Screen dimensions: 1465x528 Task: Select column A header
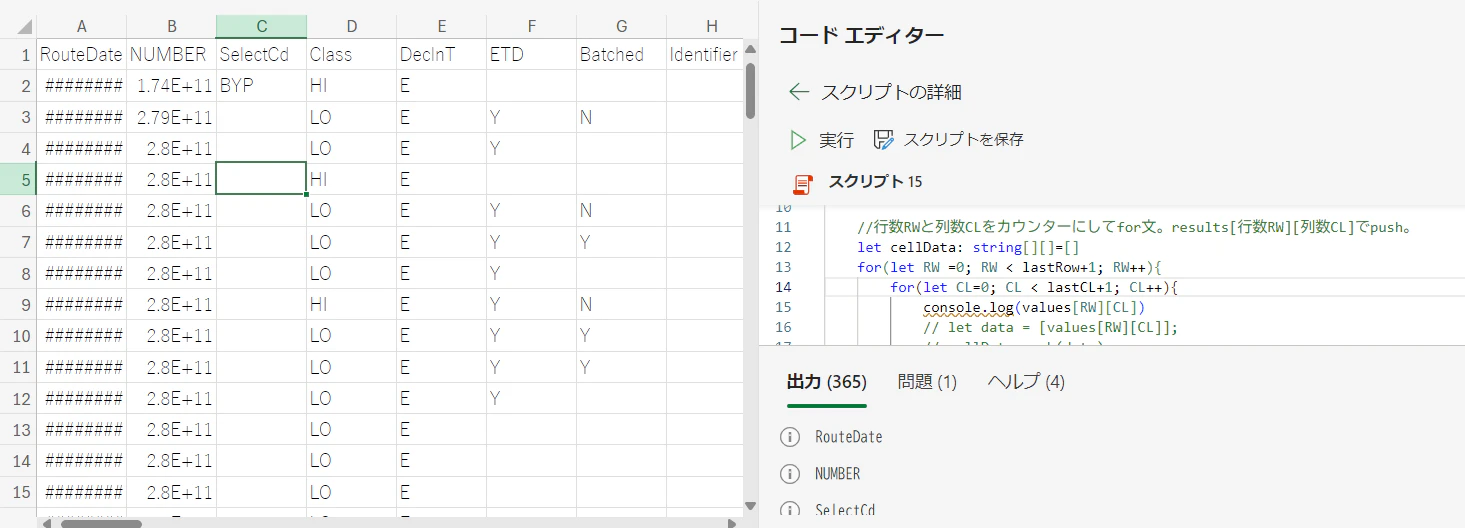point(81,27)
